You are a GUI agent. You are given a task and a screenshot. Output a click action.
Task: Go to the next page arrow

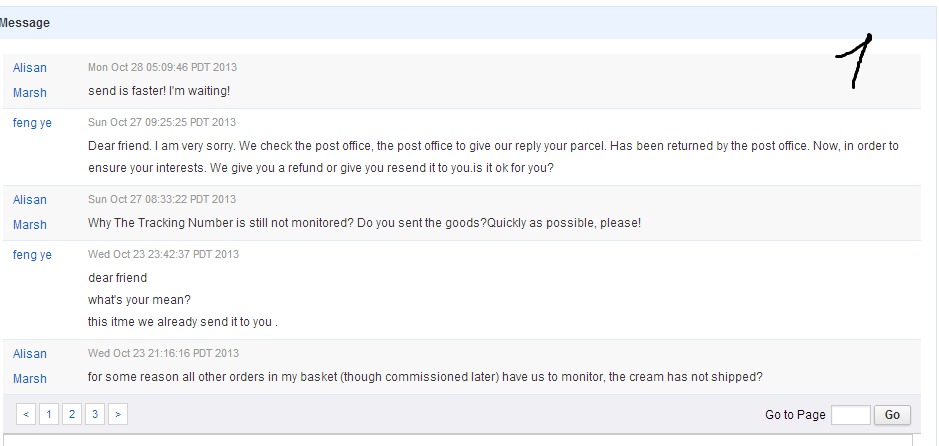click(117, 413)
